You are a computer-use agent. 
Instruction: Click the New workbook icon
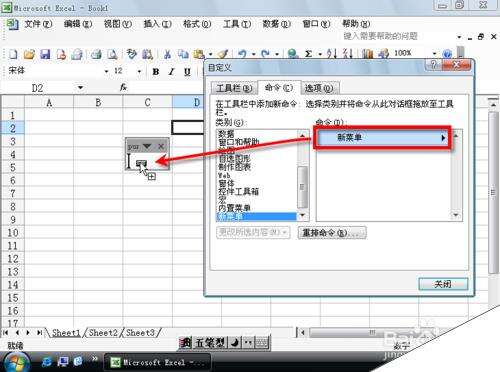tap(13, 54)
